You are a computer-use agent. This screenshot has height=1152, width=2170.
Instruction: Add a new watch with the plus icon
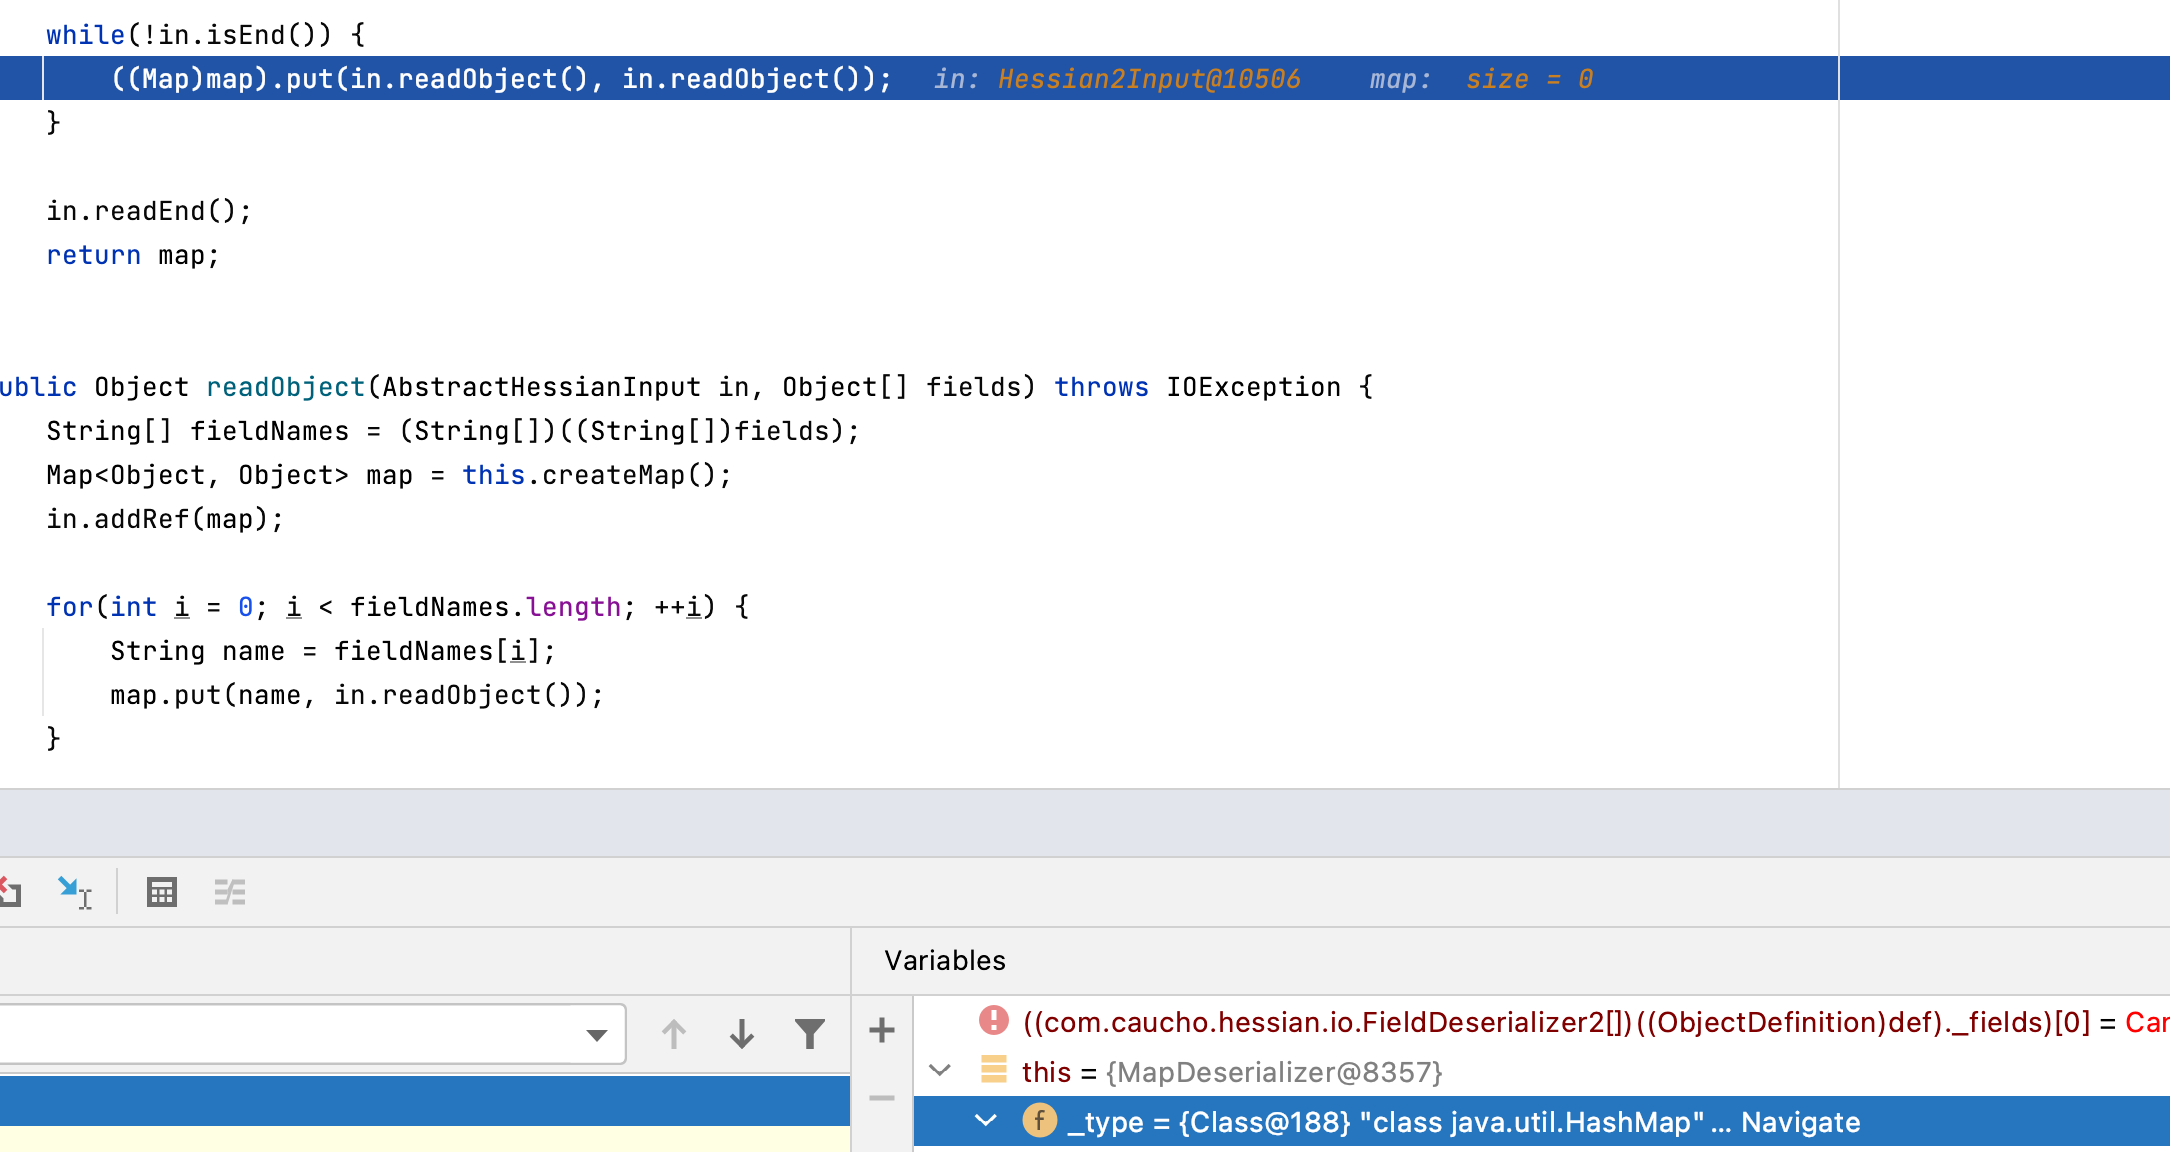coord(881,1030)
